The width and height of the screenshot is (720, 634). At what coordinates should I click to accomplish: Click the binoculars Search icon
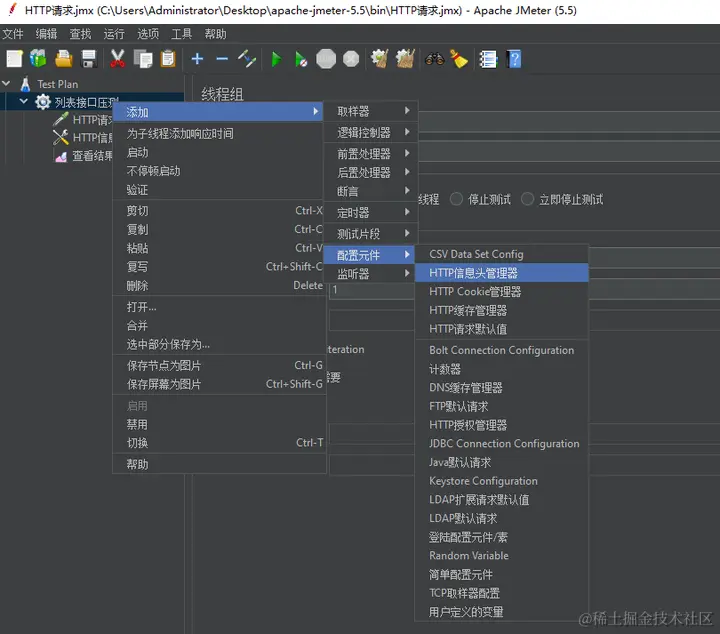pos(434,59)
